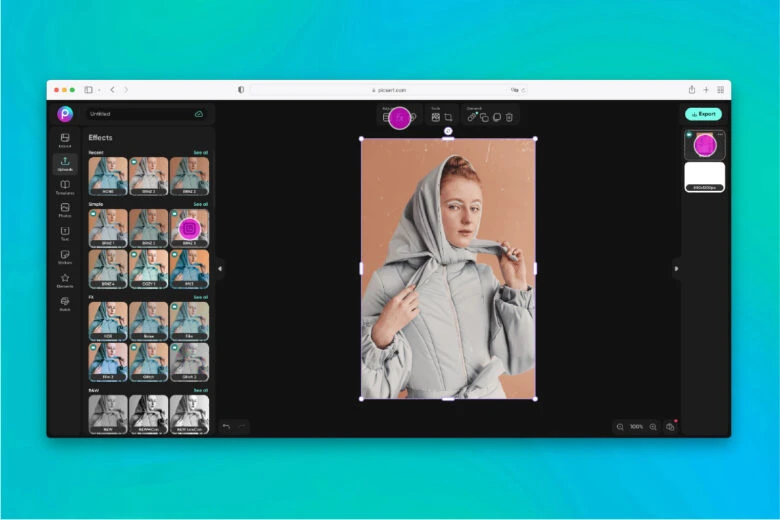The image size is (780, 520).
Task: Open the Stickers panel in sidebar
Action: click(x=65, y=256)
